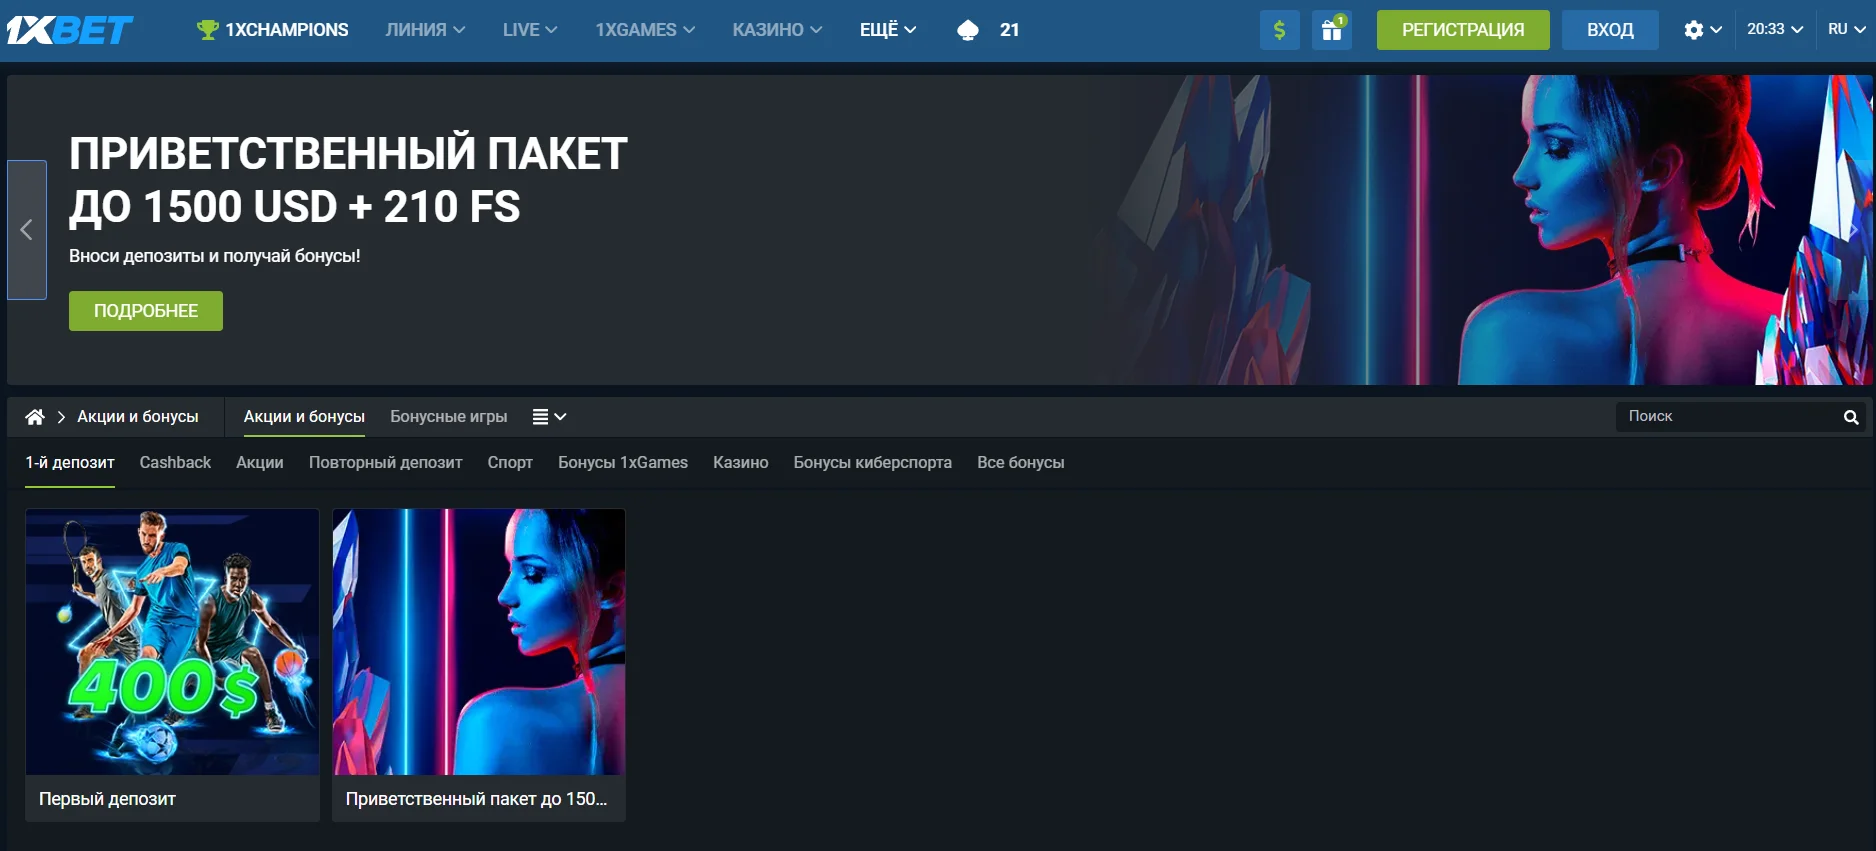Click the search magnifier icon
The image size is (1876, 851).
tap(1851, 417)
